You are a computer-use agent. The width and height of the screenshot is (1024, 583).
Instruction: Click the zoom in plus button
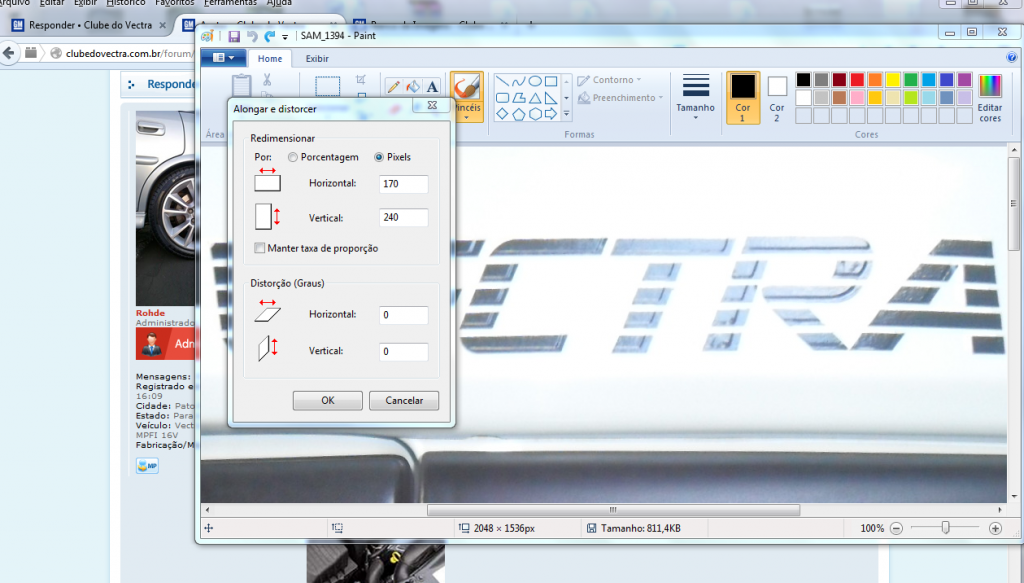995,528
